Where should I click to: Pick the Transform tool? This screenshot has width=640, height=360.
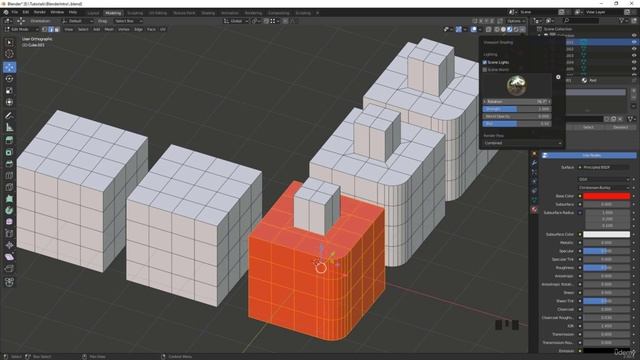coord(9,102)
